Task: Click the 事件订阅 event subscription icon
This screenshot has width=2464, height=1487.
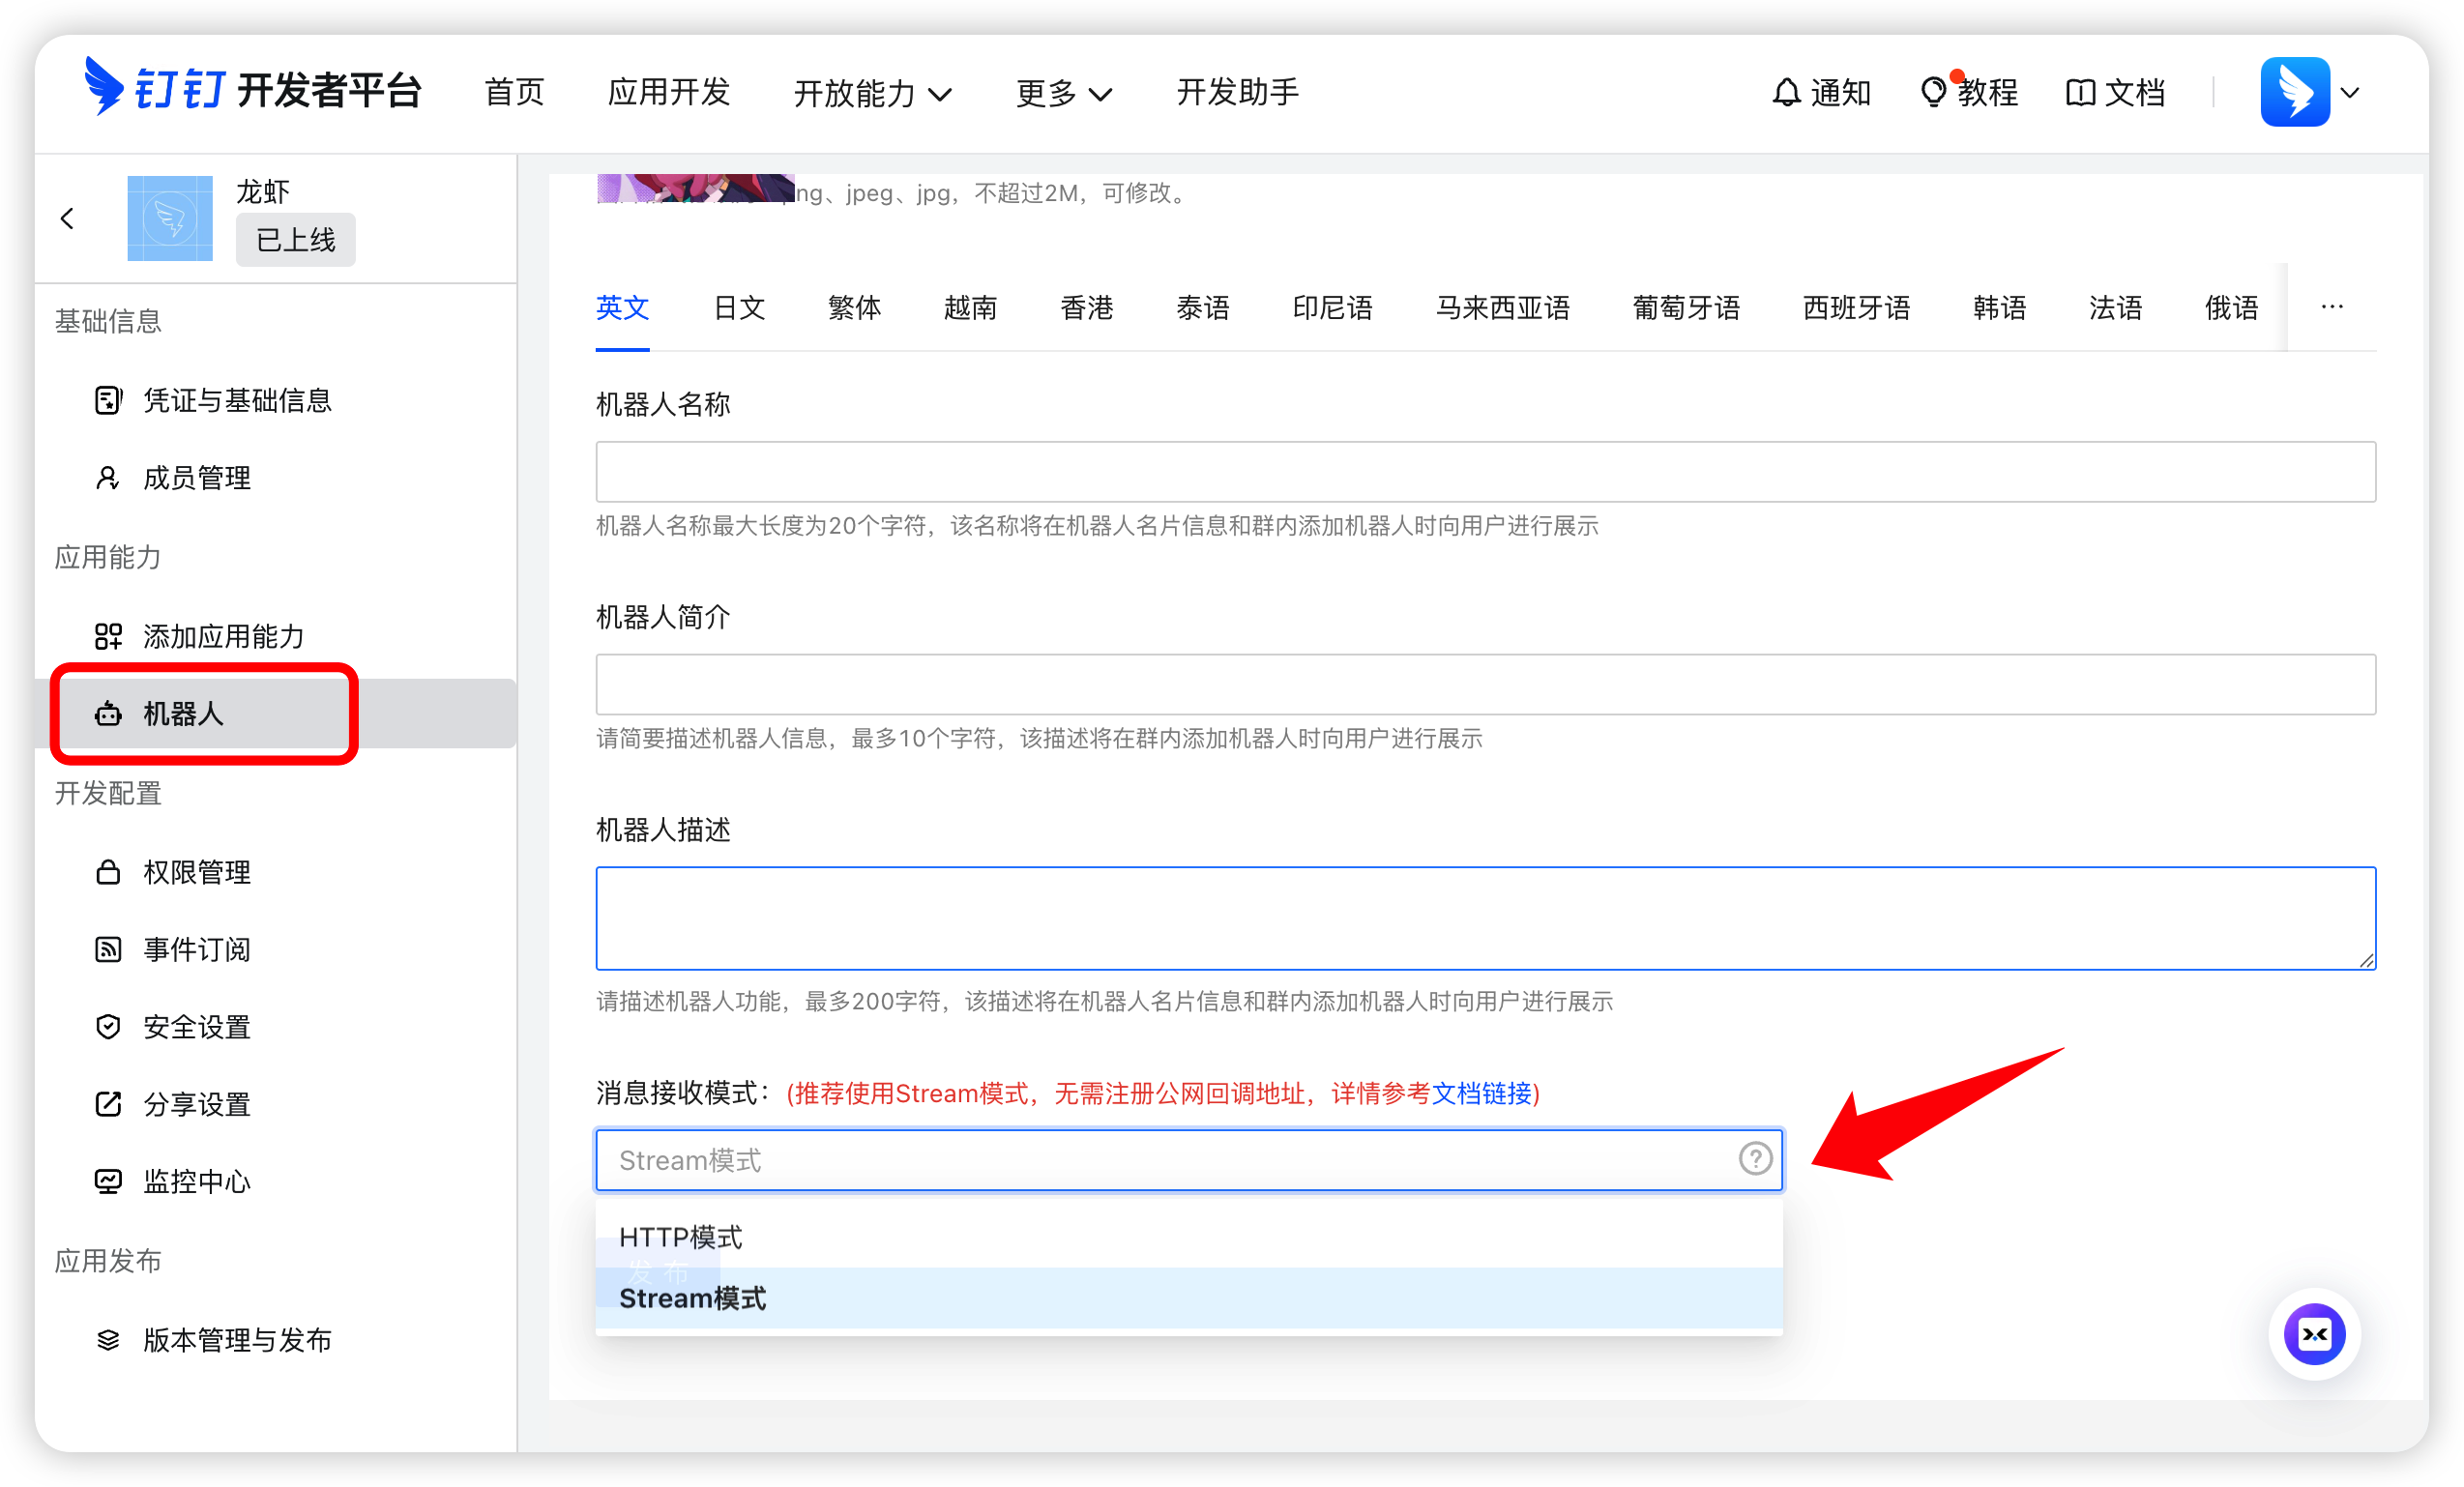Action: (x=108, y=949)
